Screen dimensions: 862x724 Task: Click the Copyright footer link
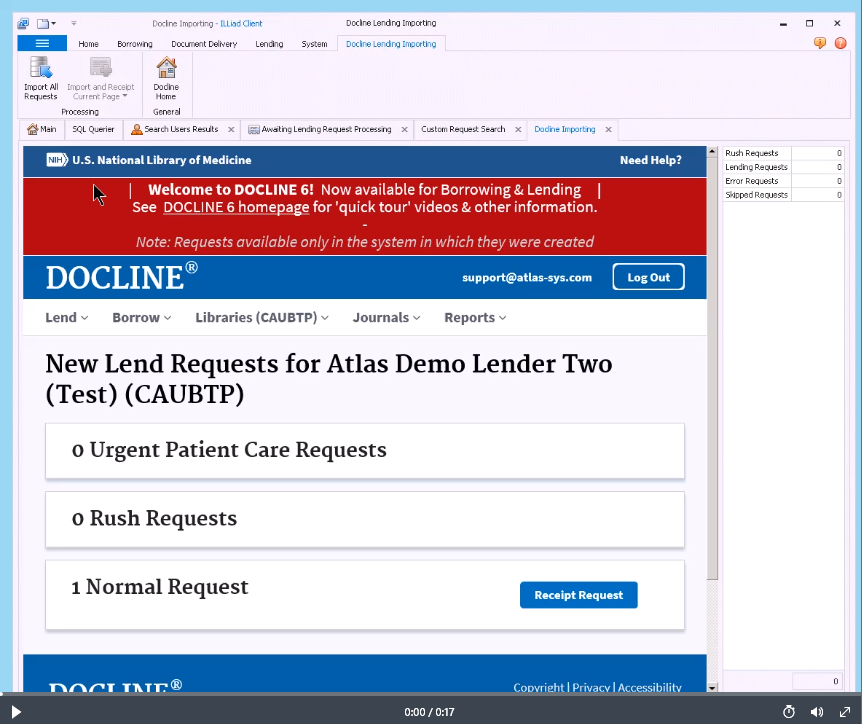(538, 687)
